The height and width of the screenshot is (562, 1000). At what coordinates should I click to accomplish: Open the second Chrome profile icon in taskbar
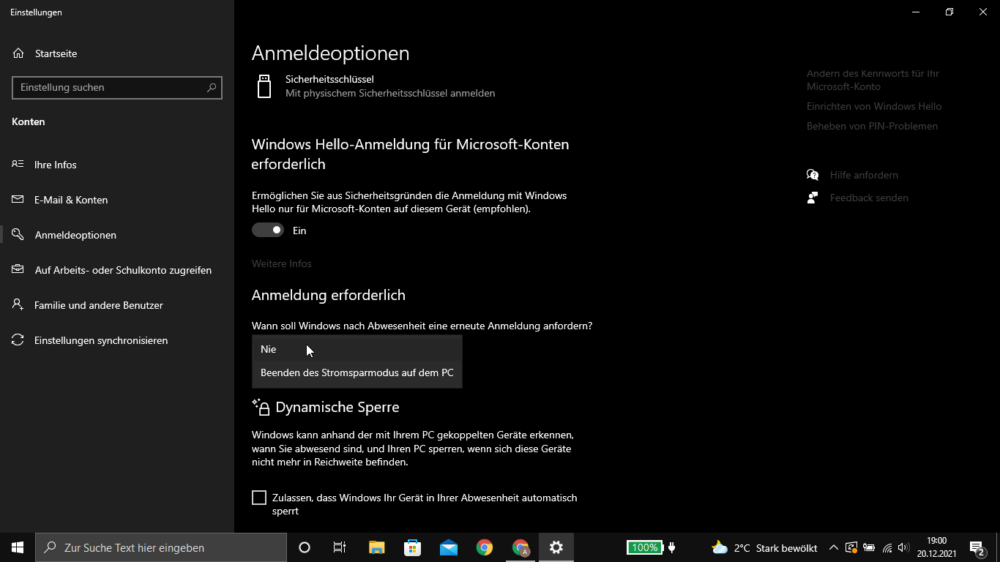(520, 547)
